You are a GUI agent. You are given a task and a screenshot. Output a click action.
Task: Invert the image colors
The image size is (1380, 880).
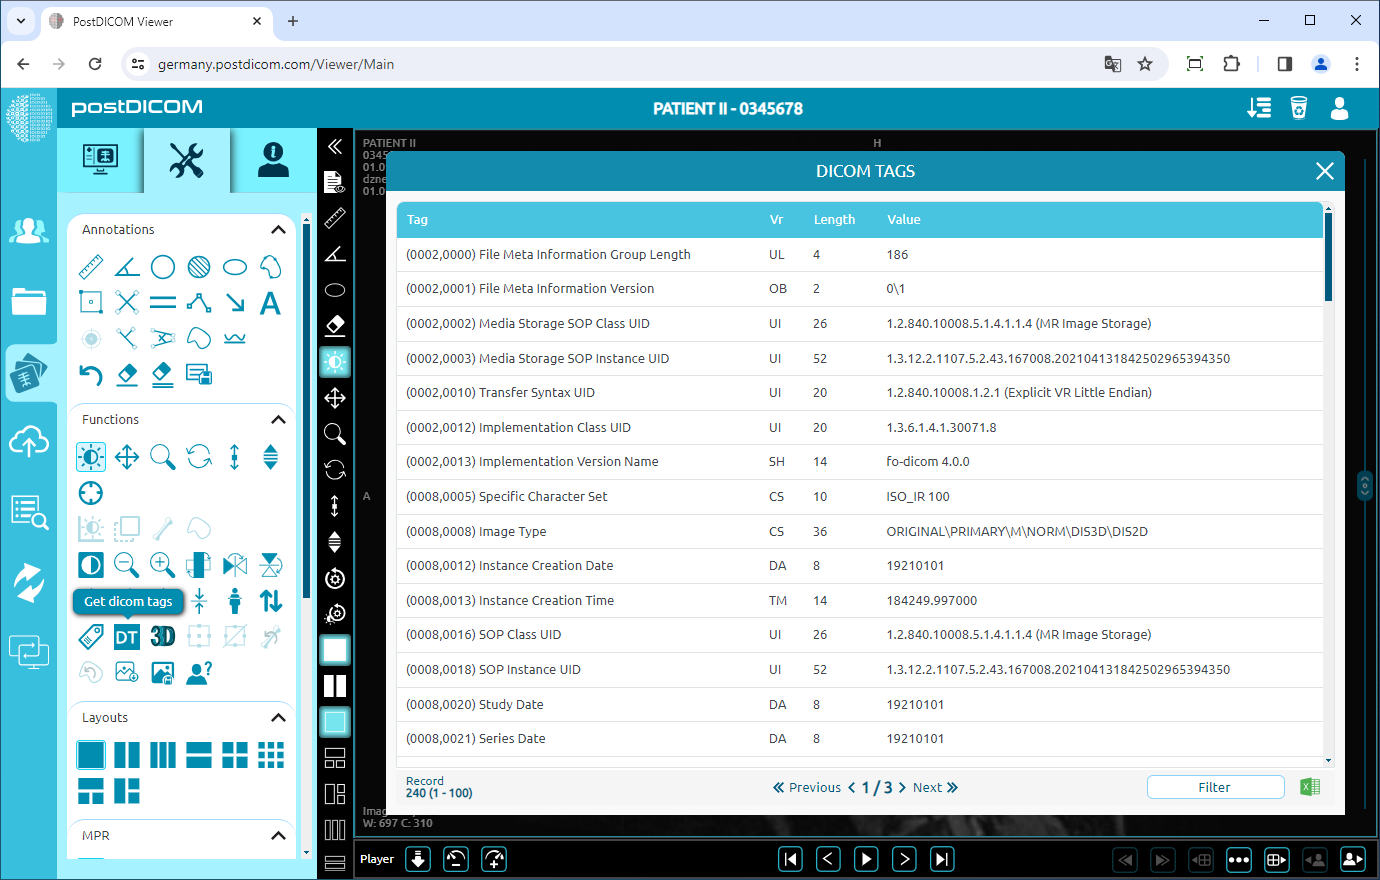click(x=90, y=565)
